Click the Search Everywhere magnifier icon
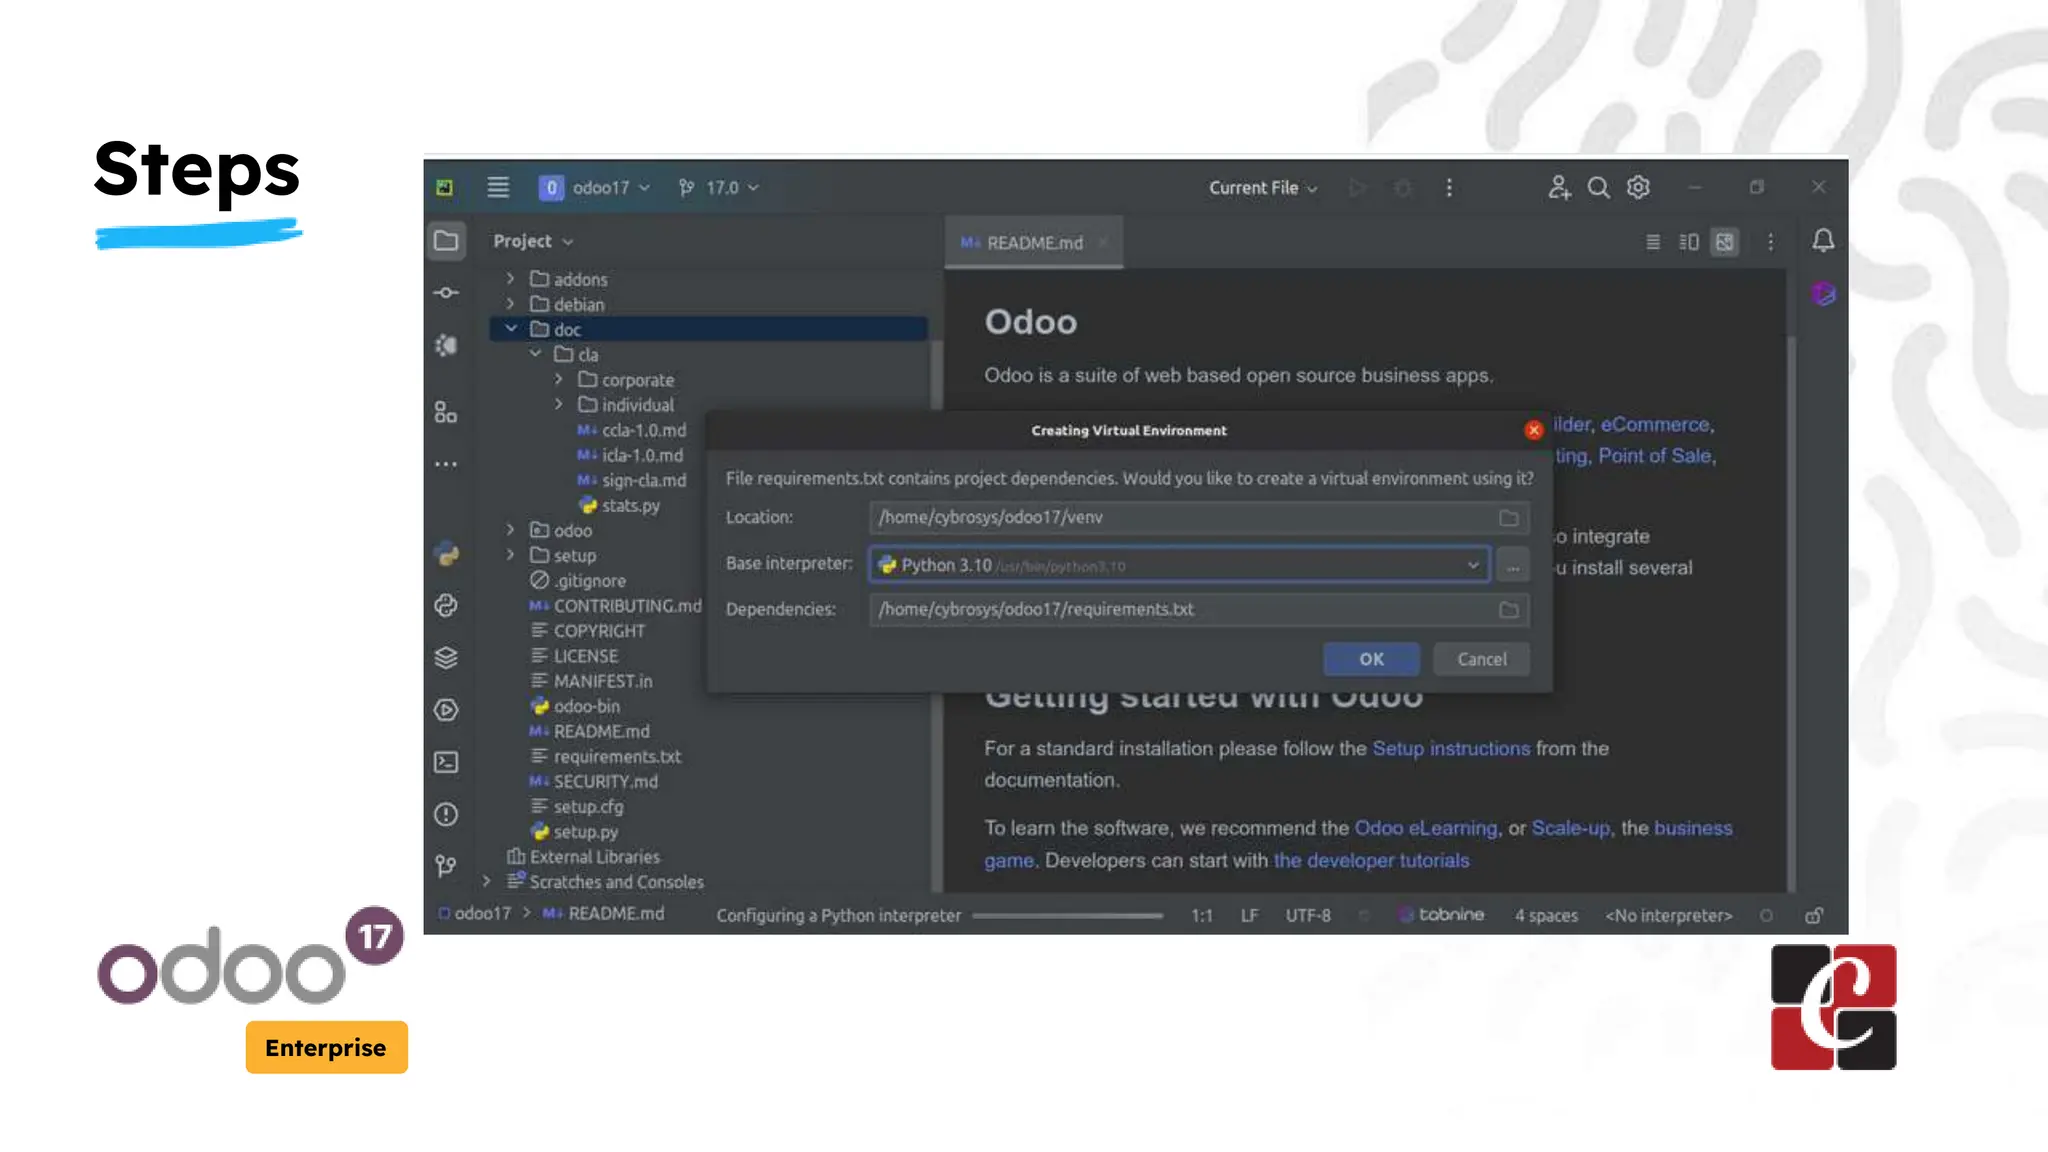This screenshot has width=2048, height=1152. [1598, 188]
